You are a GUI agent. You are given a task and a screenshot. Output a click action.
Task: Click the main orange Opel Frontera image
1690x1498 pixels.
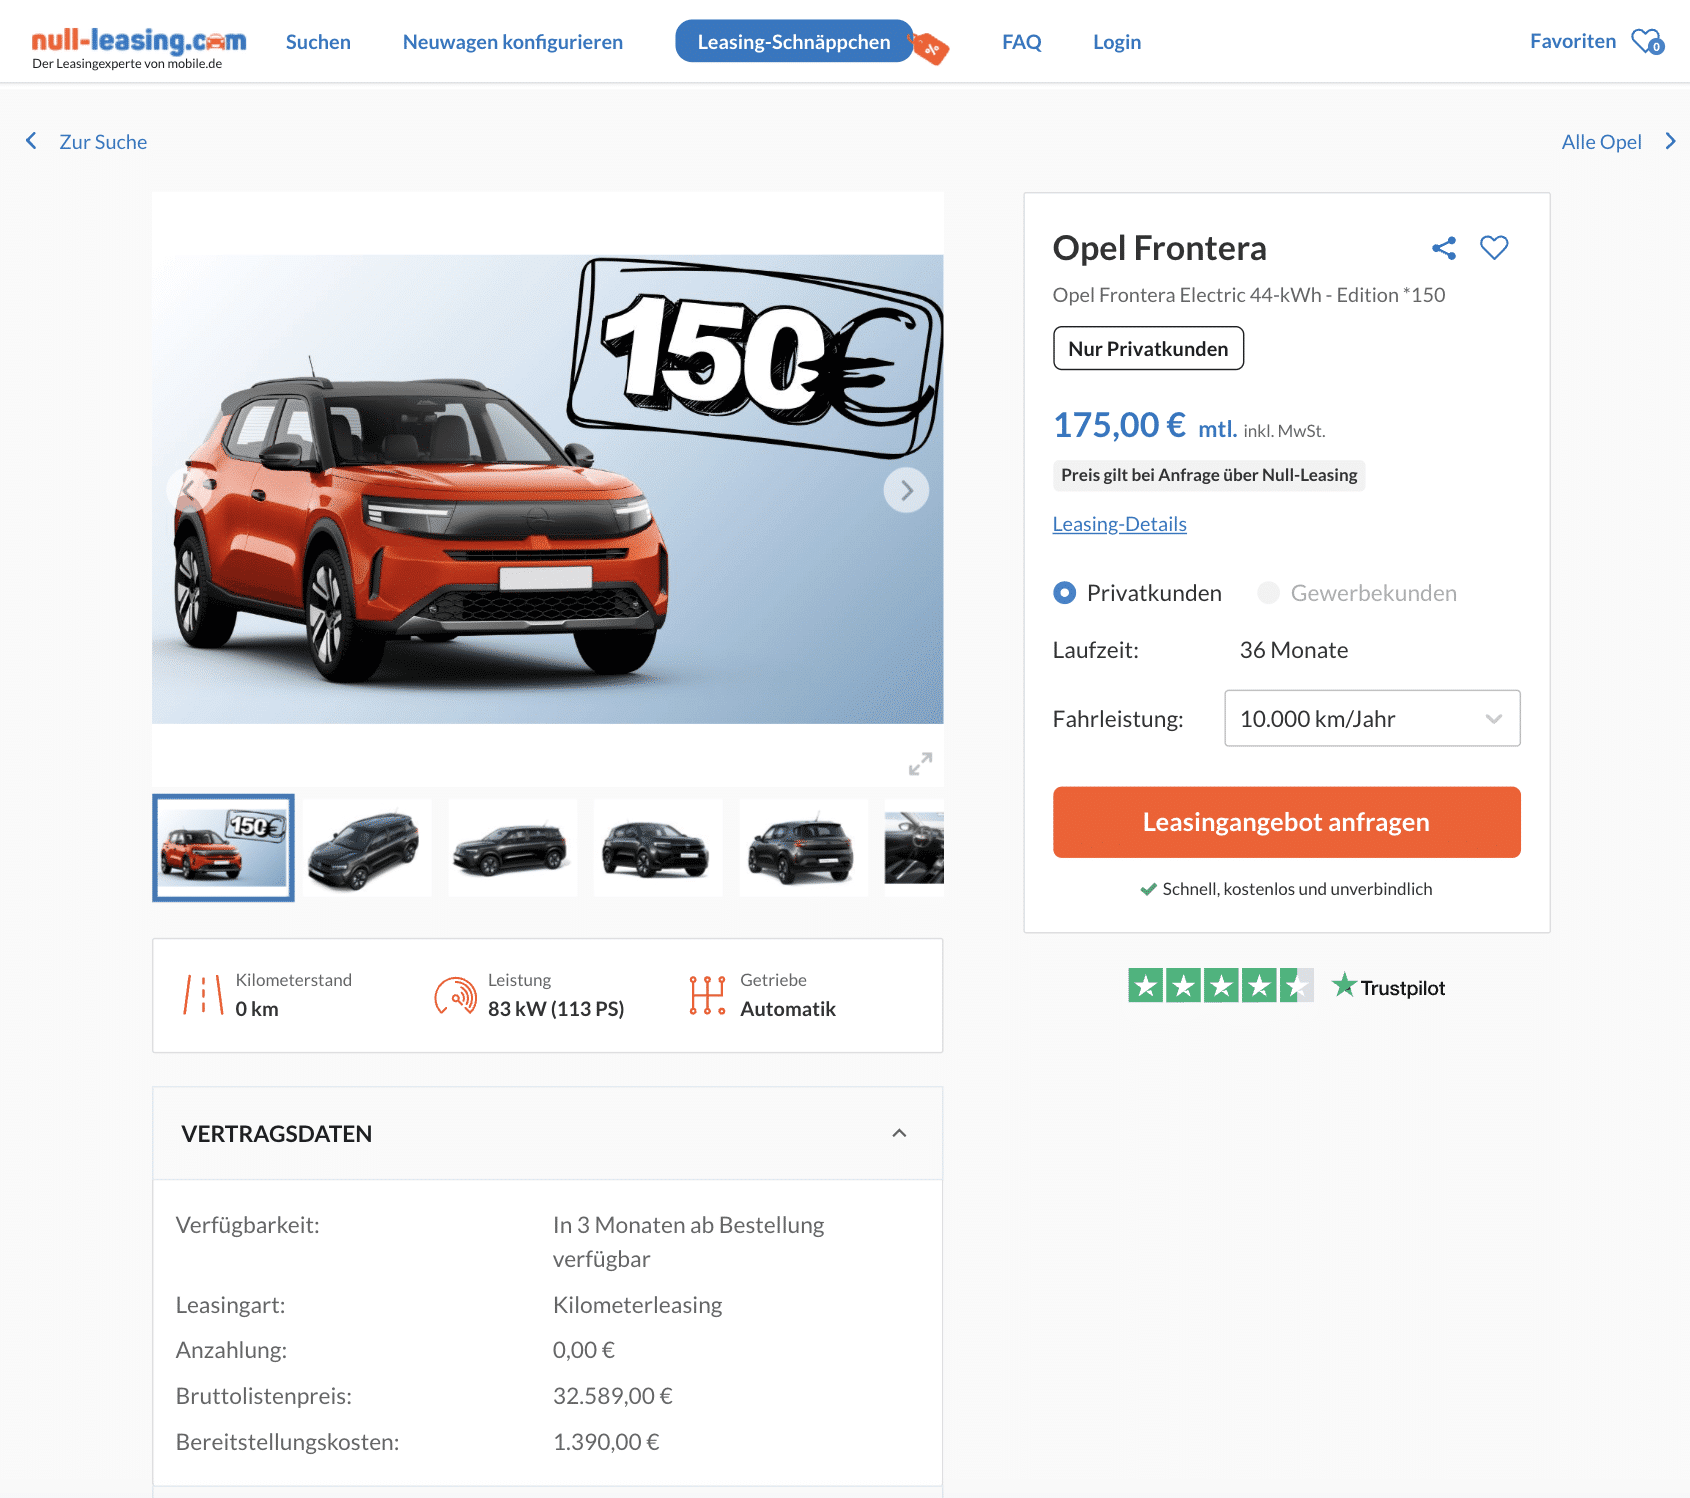tap(548, 489)
